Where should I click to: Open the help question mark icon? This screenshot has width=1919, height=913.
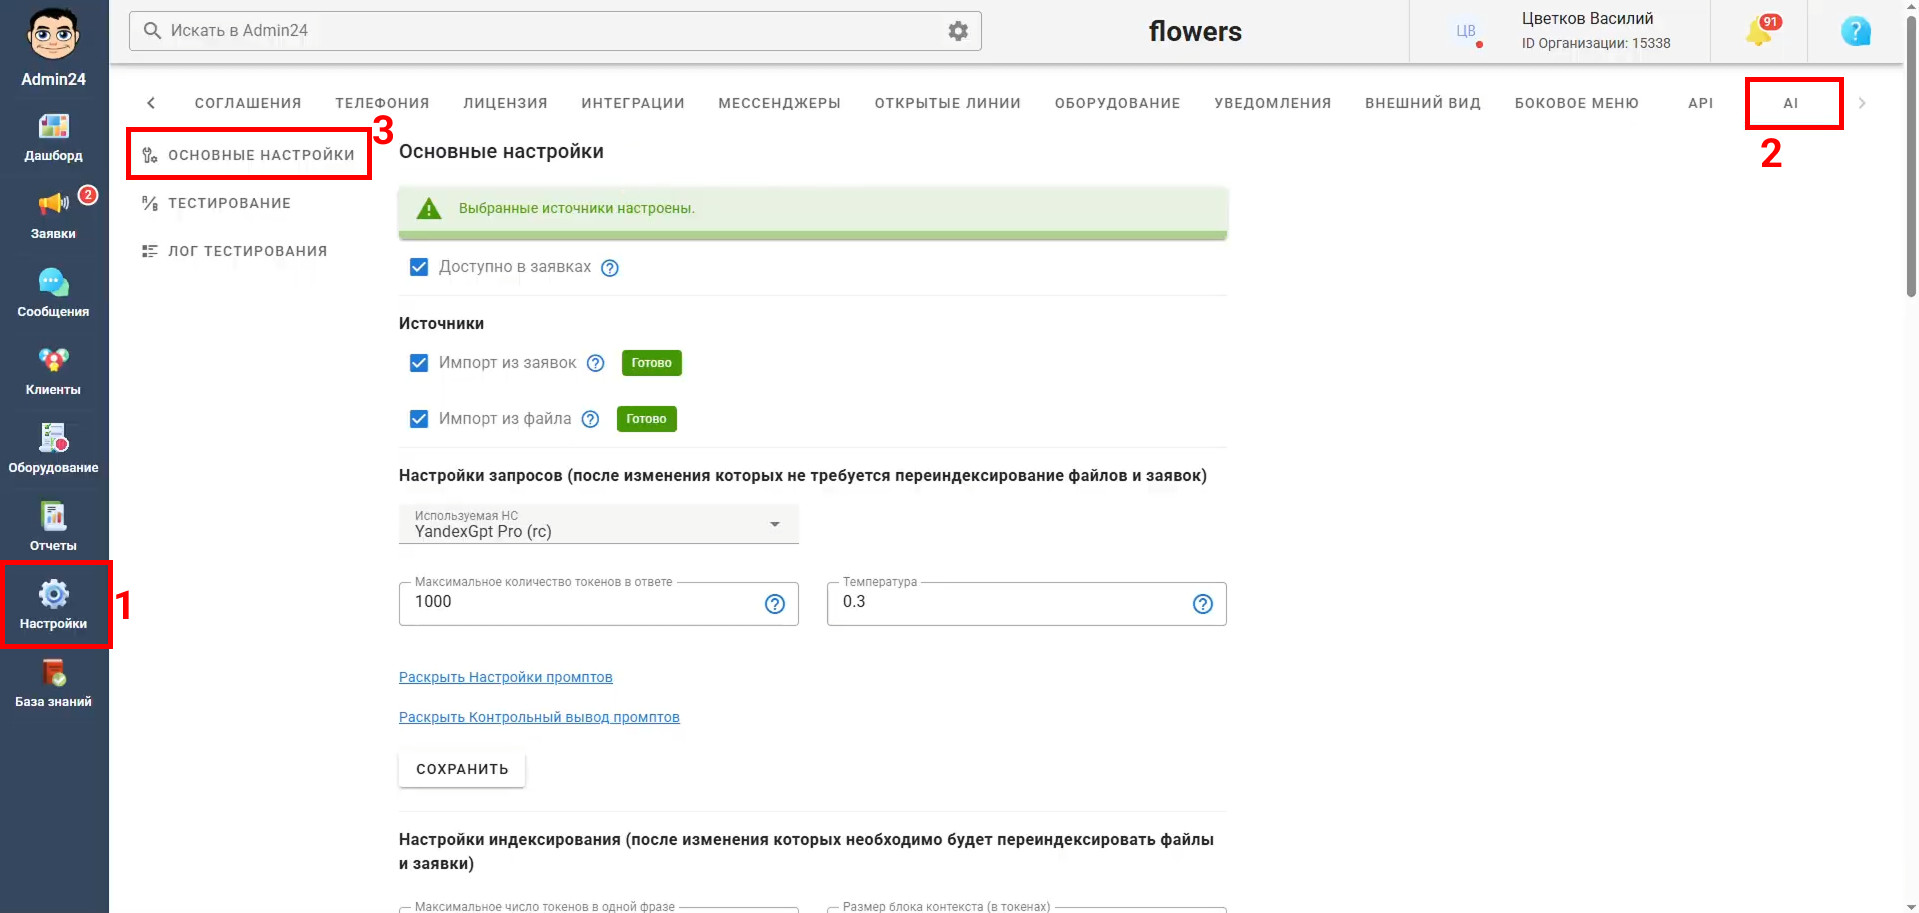(x=1856, y=32)
